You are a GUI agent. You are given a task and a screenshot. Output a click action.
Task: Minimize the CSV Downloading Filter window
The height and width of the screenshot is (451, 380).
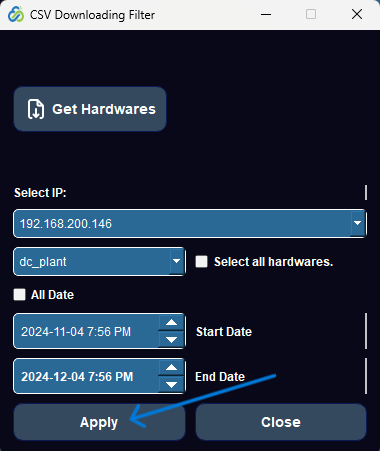(x=266, y=14)
